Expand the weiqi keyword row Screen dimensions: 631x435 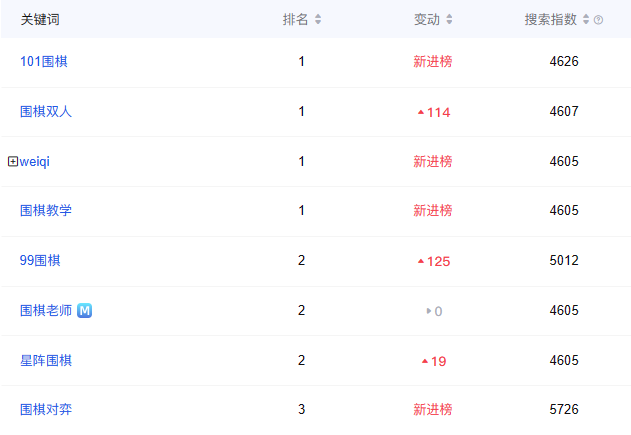[x=13, y=161]
